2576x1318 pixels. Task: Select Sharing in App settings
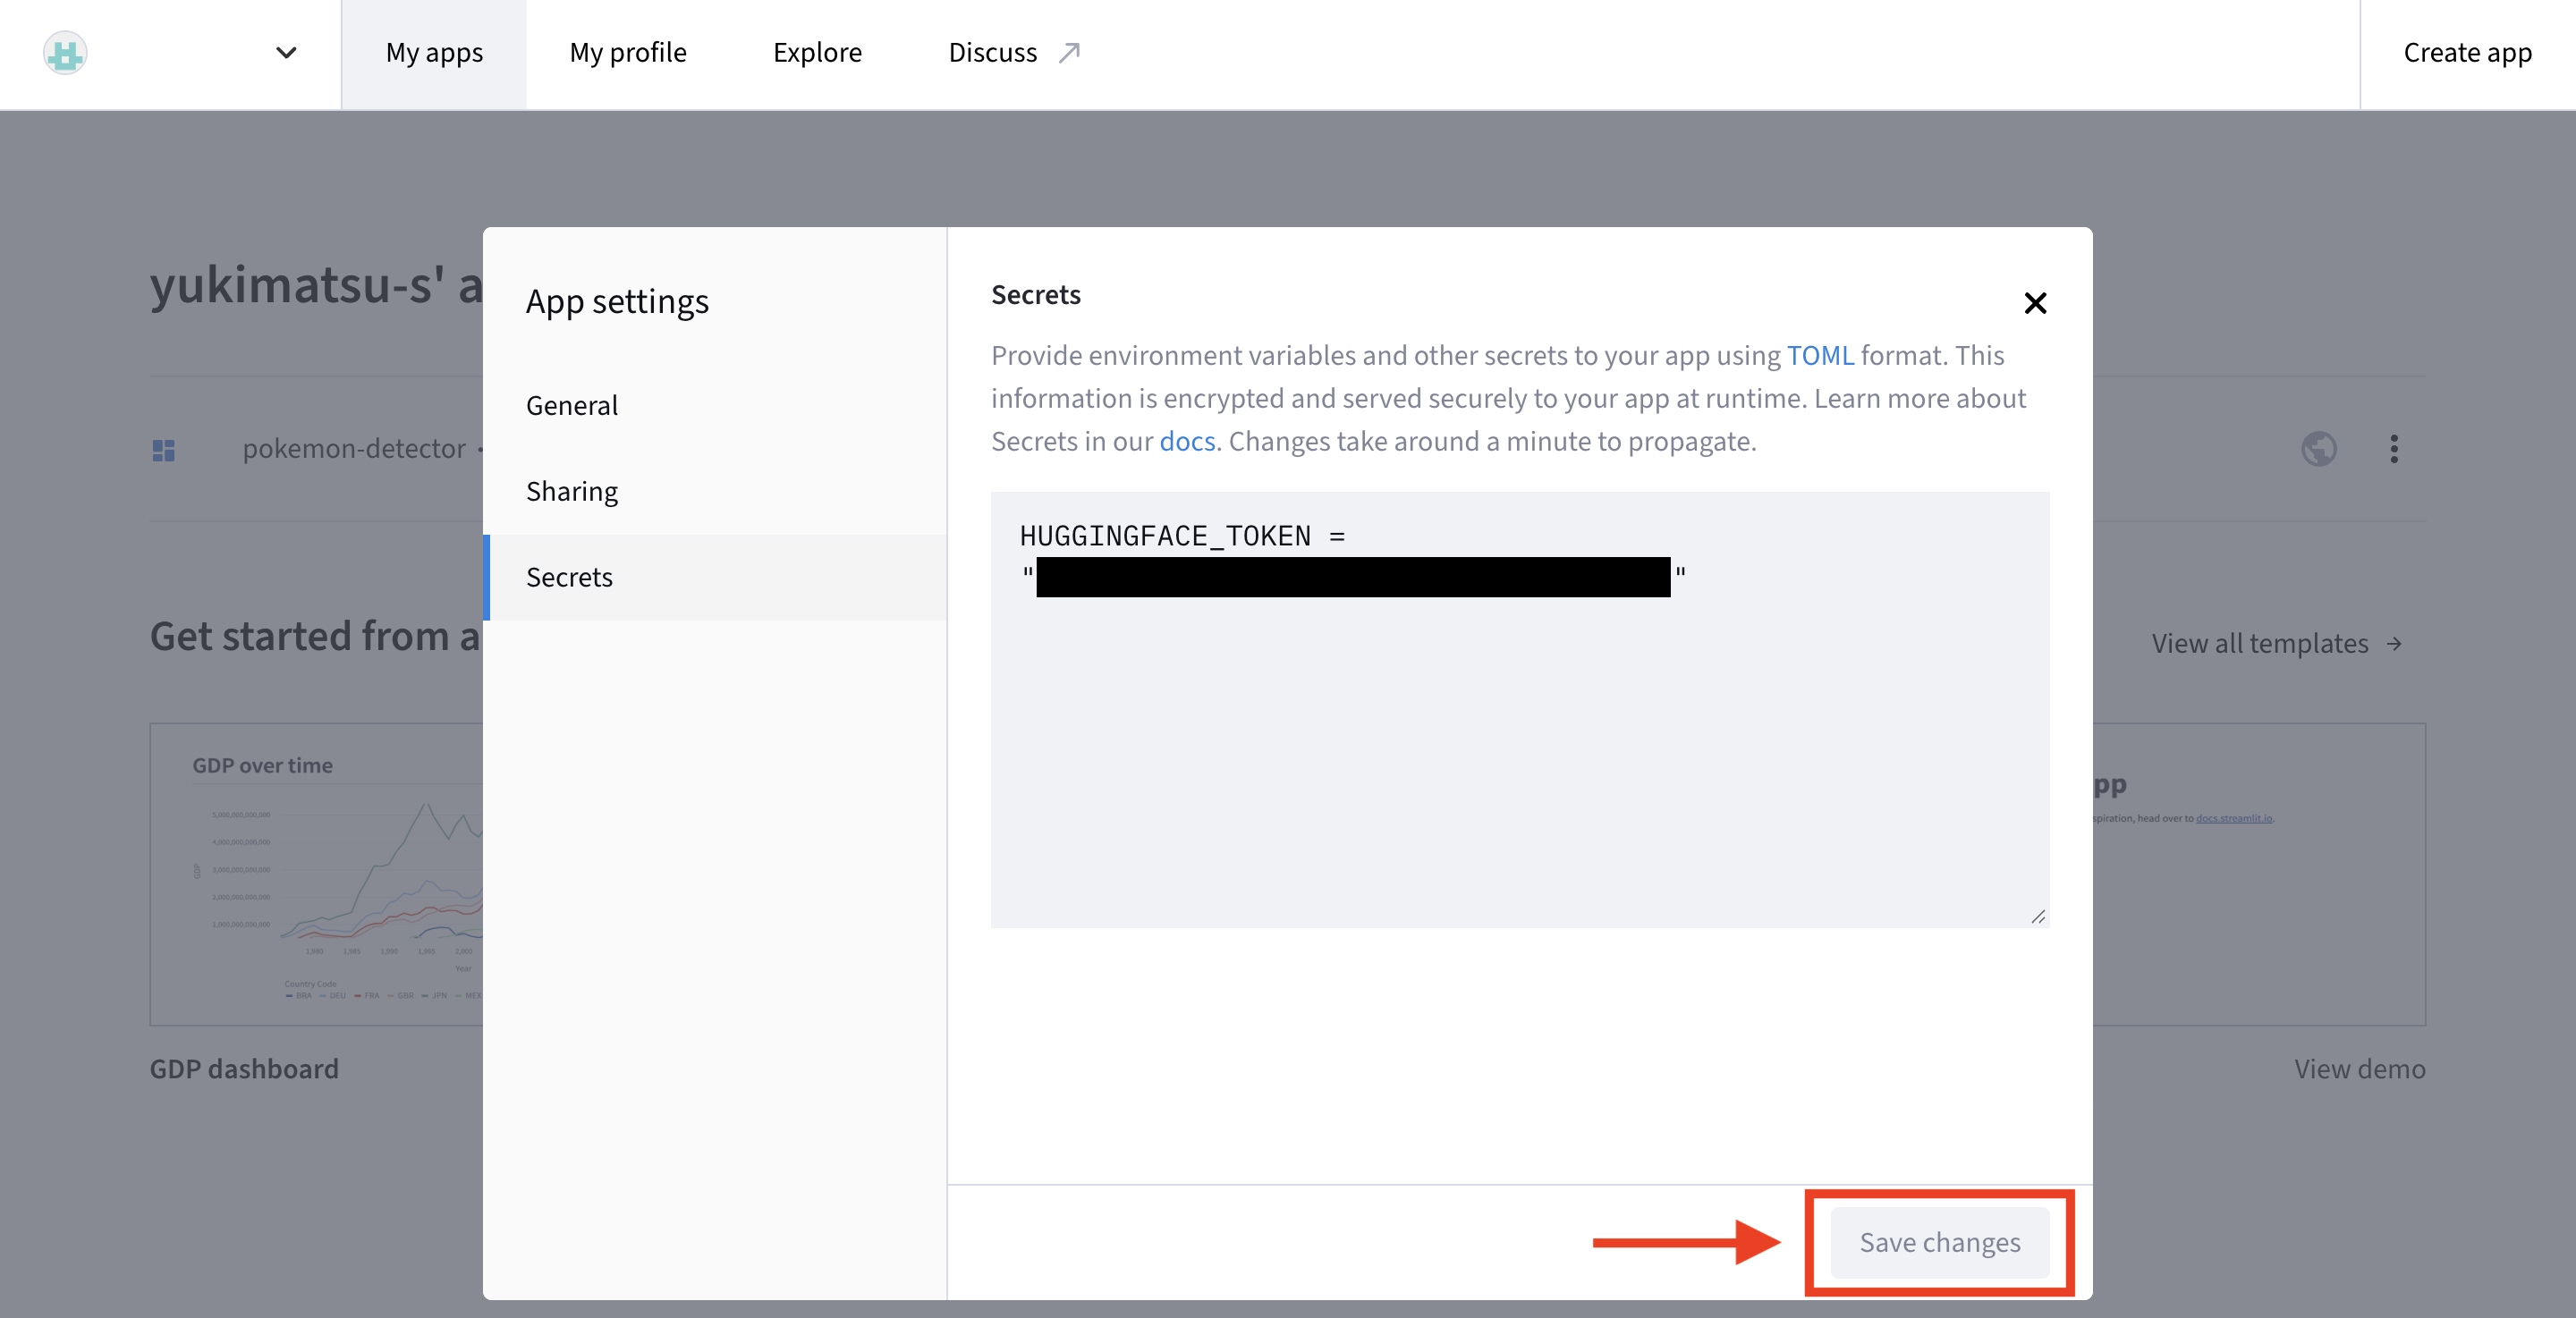[x=571, y=491]
